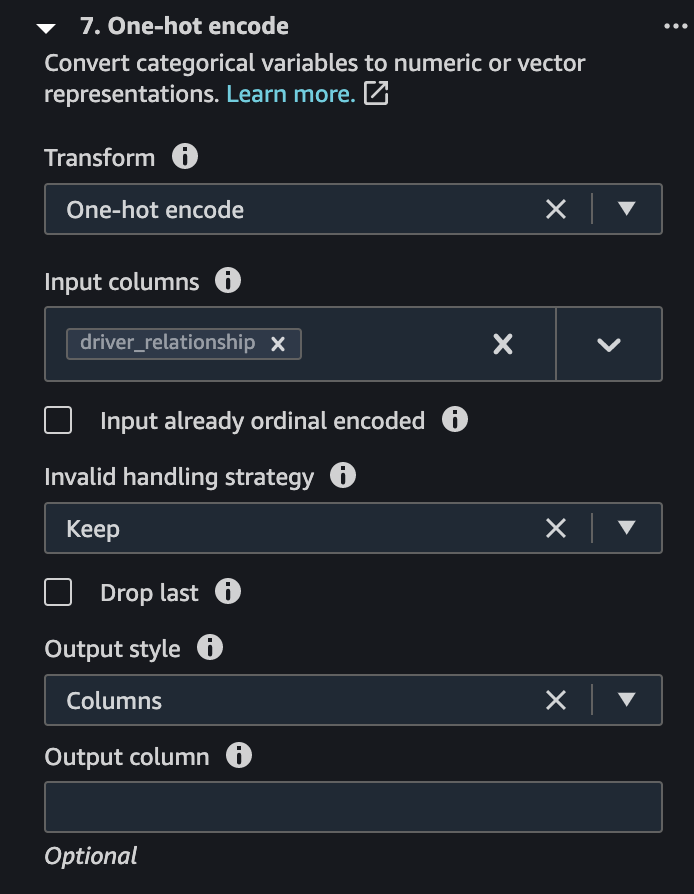Open the Invalid handling strategy dropdown
Image resolution: width=694 pixels, height=894 pixels.
pos(627,528)
